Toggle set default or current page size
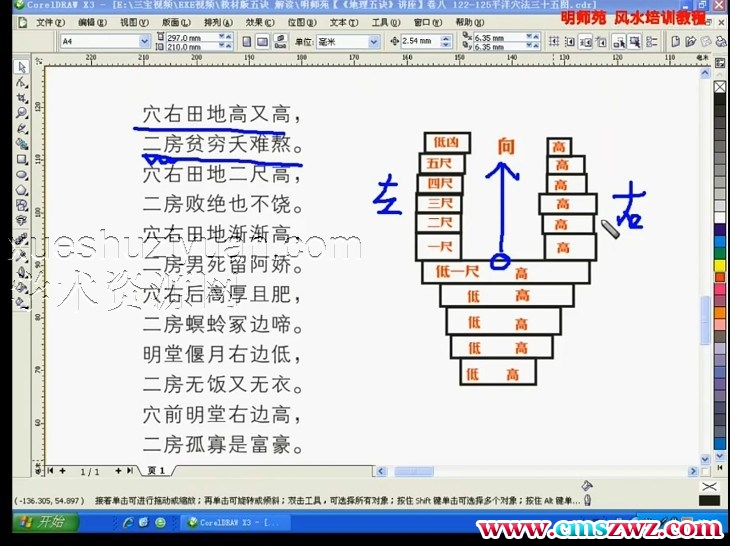 (x=280, y=42)
